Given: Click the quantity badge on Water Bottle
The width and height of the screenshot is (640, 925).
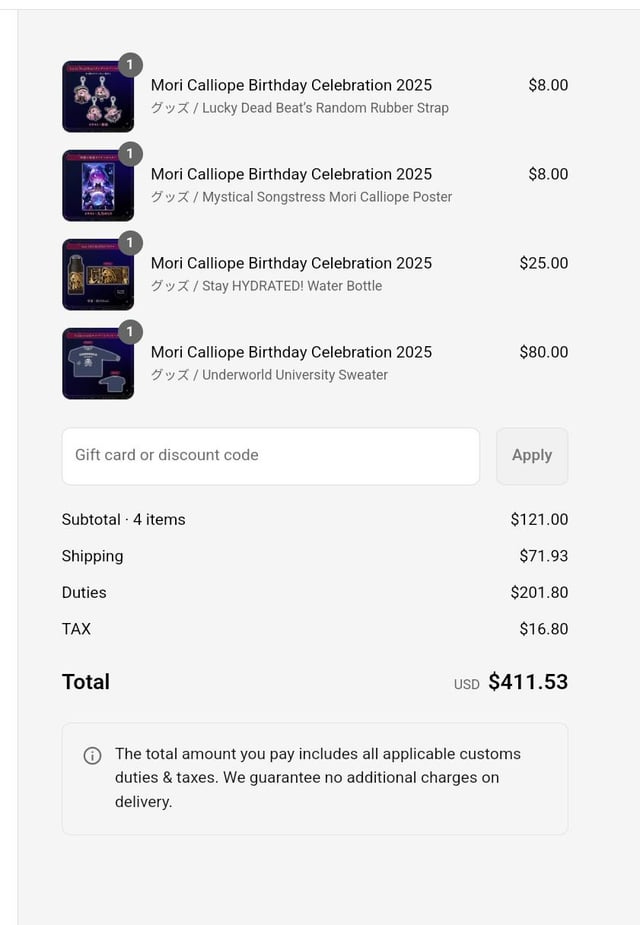Looking at the screenshot, I should point(130,243).
